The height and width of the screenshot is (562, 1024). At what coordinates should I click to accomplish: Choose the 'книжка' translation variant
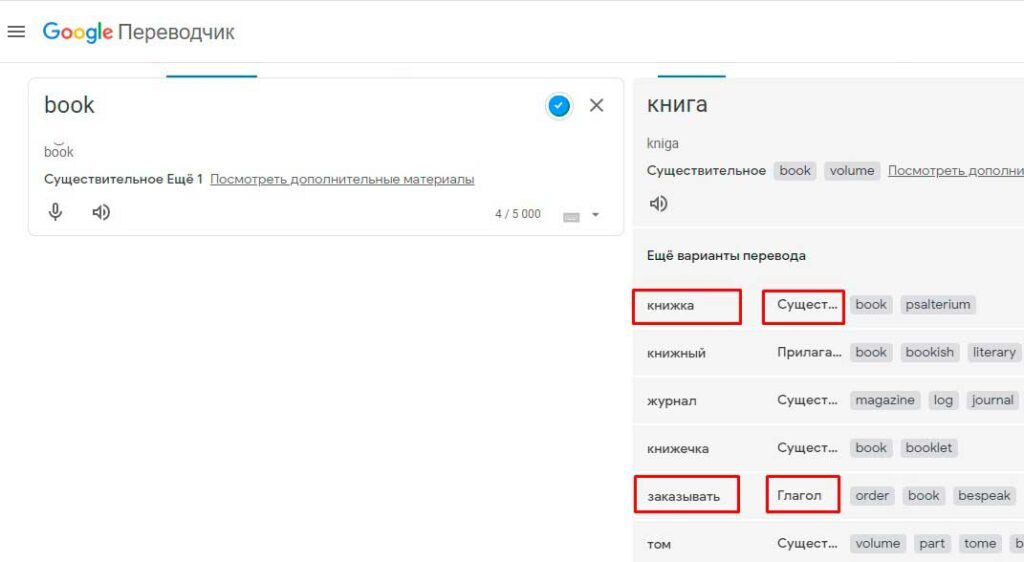coord(671,305)
